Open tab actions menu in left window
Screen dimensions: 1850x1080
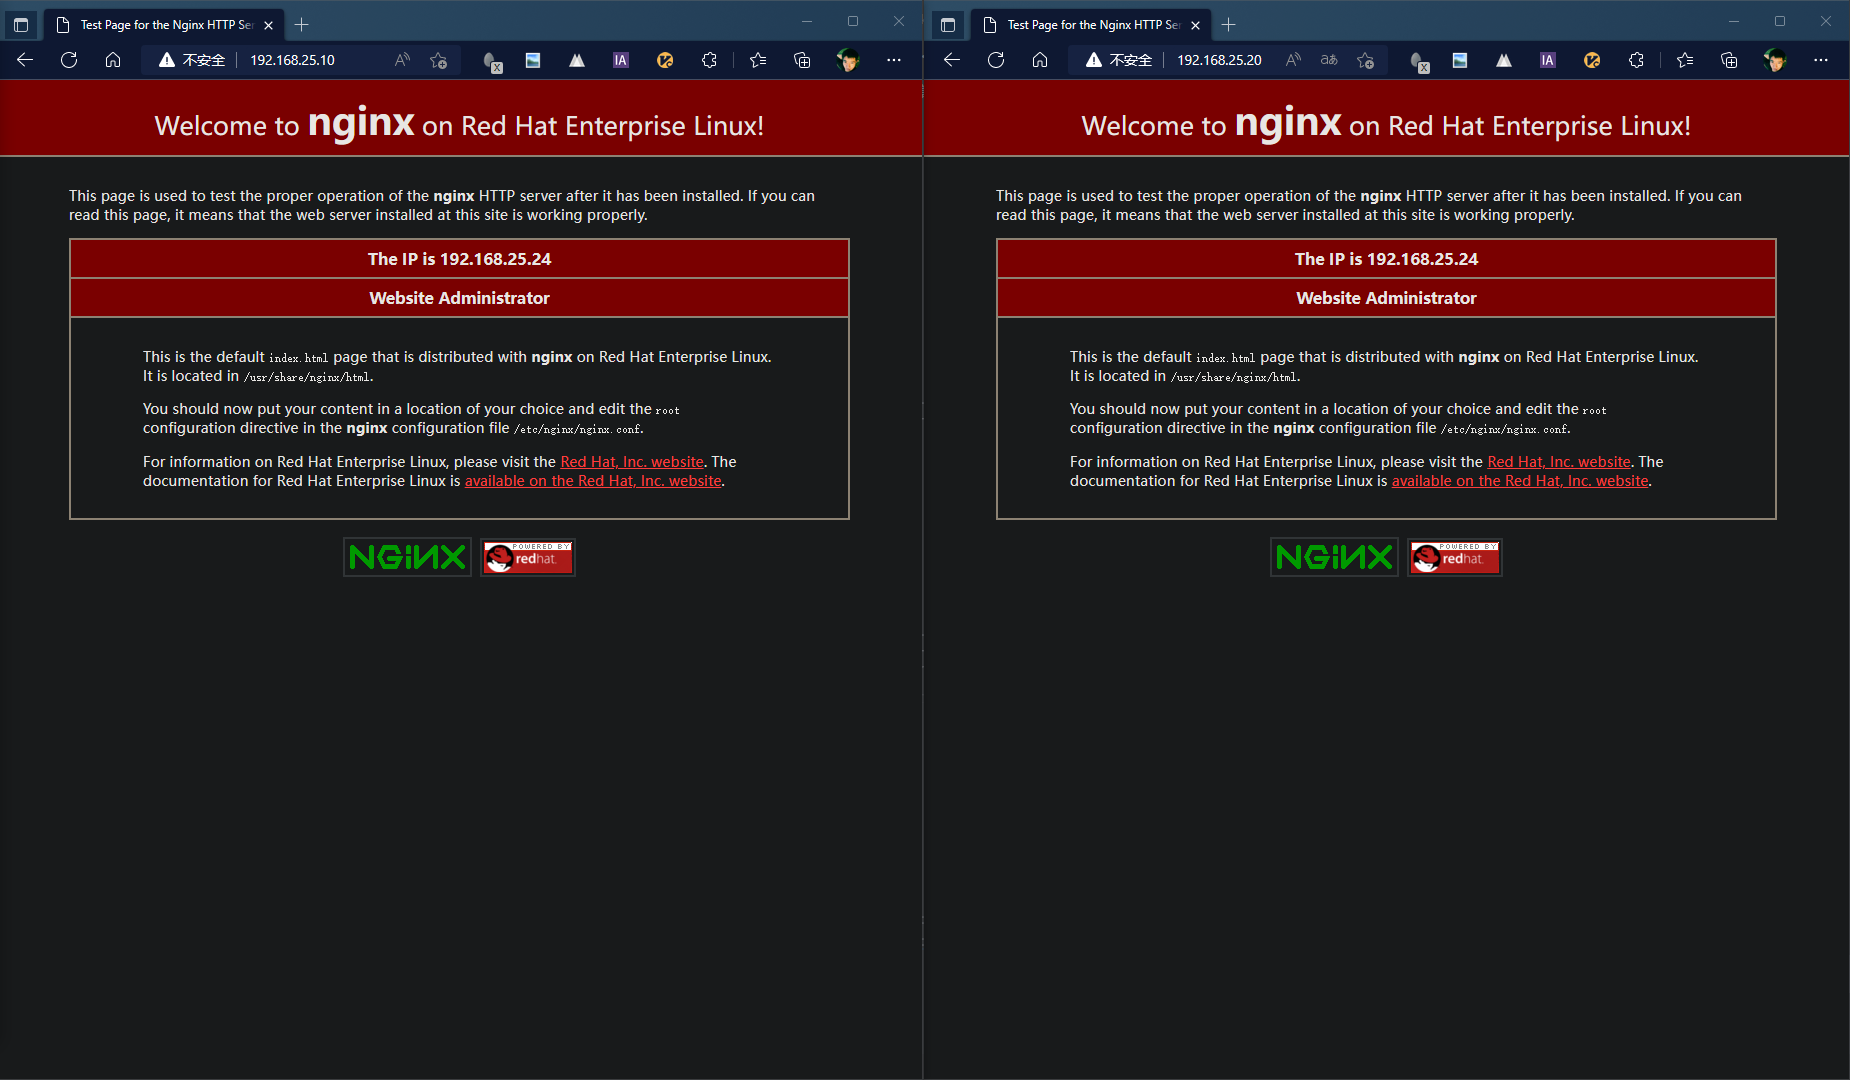pyautogui.click(x=21, y=24)
